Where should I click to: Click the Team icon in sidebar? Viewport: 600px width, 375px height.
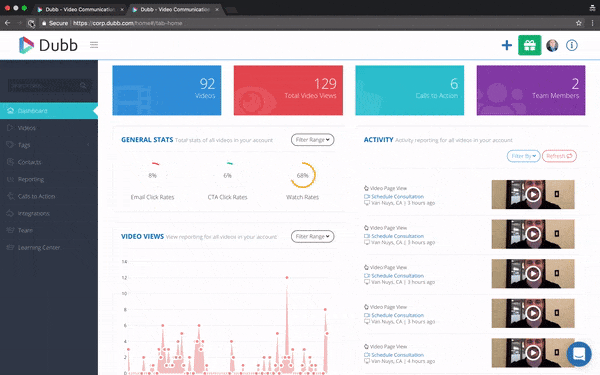pos(10,230)
